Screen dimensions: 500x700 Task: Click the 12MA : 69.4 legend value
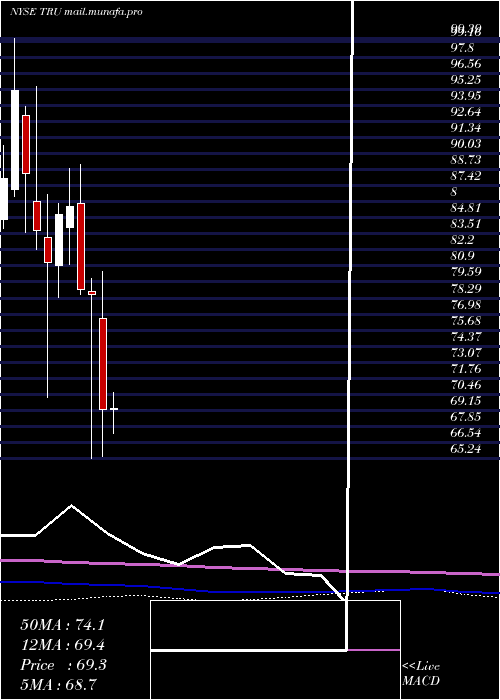62,645
